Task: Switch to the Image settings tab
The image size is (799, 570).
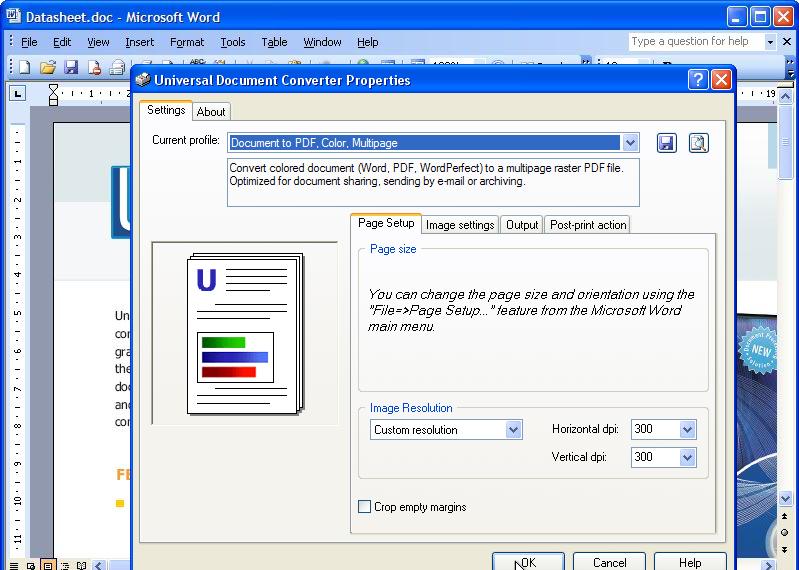Action: tap(460, 225)
